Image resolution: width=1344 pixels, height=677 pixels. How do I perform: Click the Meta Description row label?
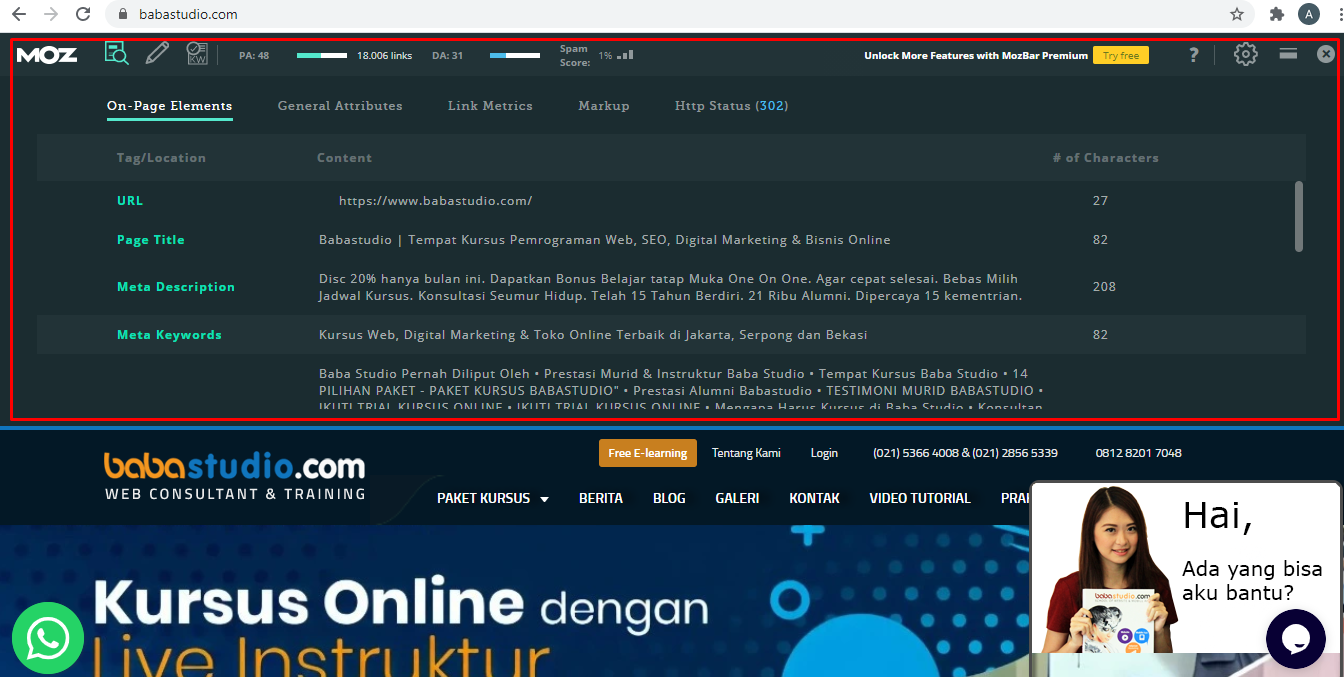click(x=176, y=287)
